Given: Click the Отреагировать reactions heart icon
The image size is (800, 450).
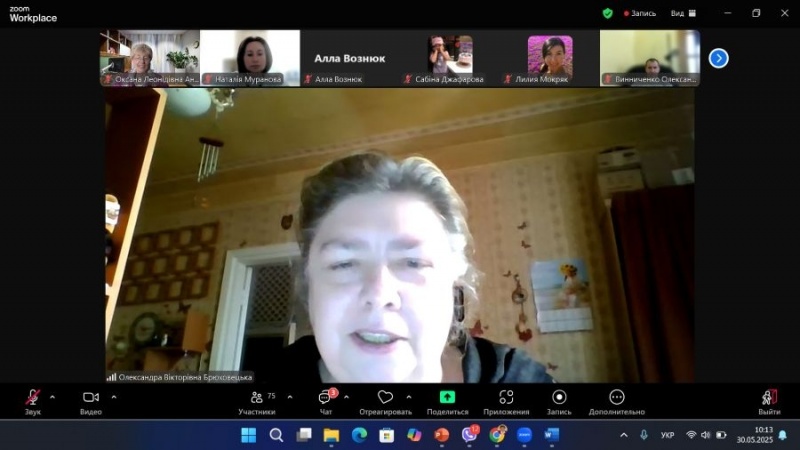Looking at the screenshot, I should pyautogui.click(x=385, y=398).
